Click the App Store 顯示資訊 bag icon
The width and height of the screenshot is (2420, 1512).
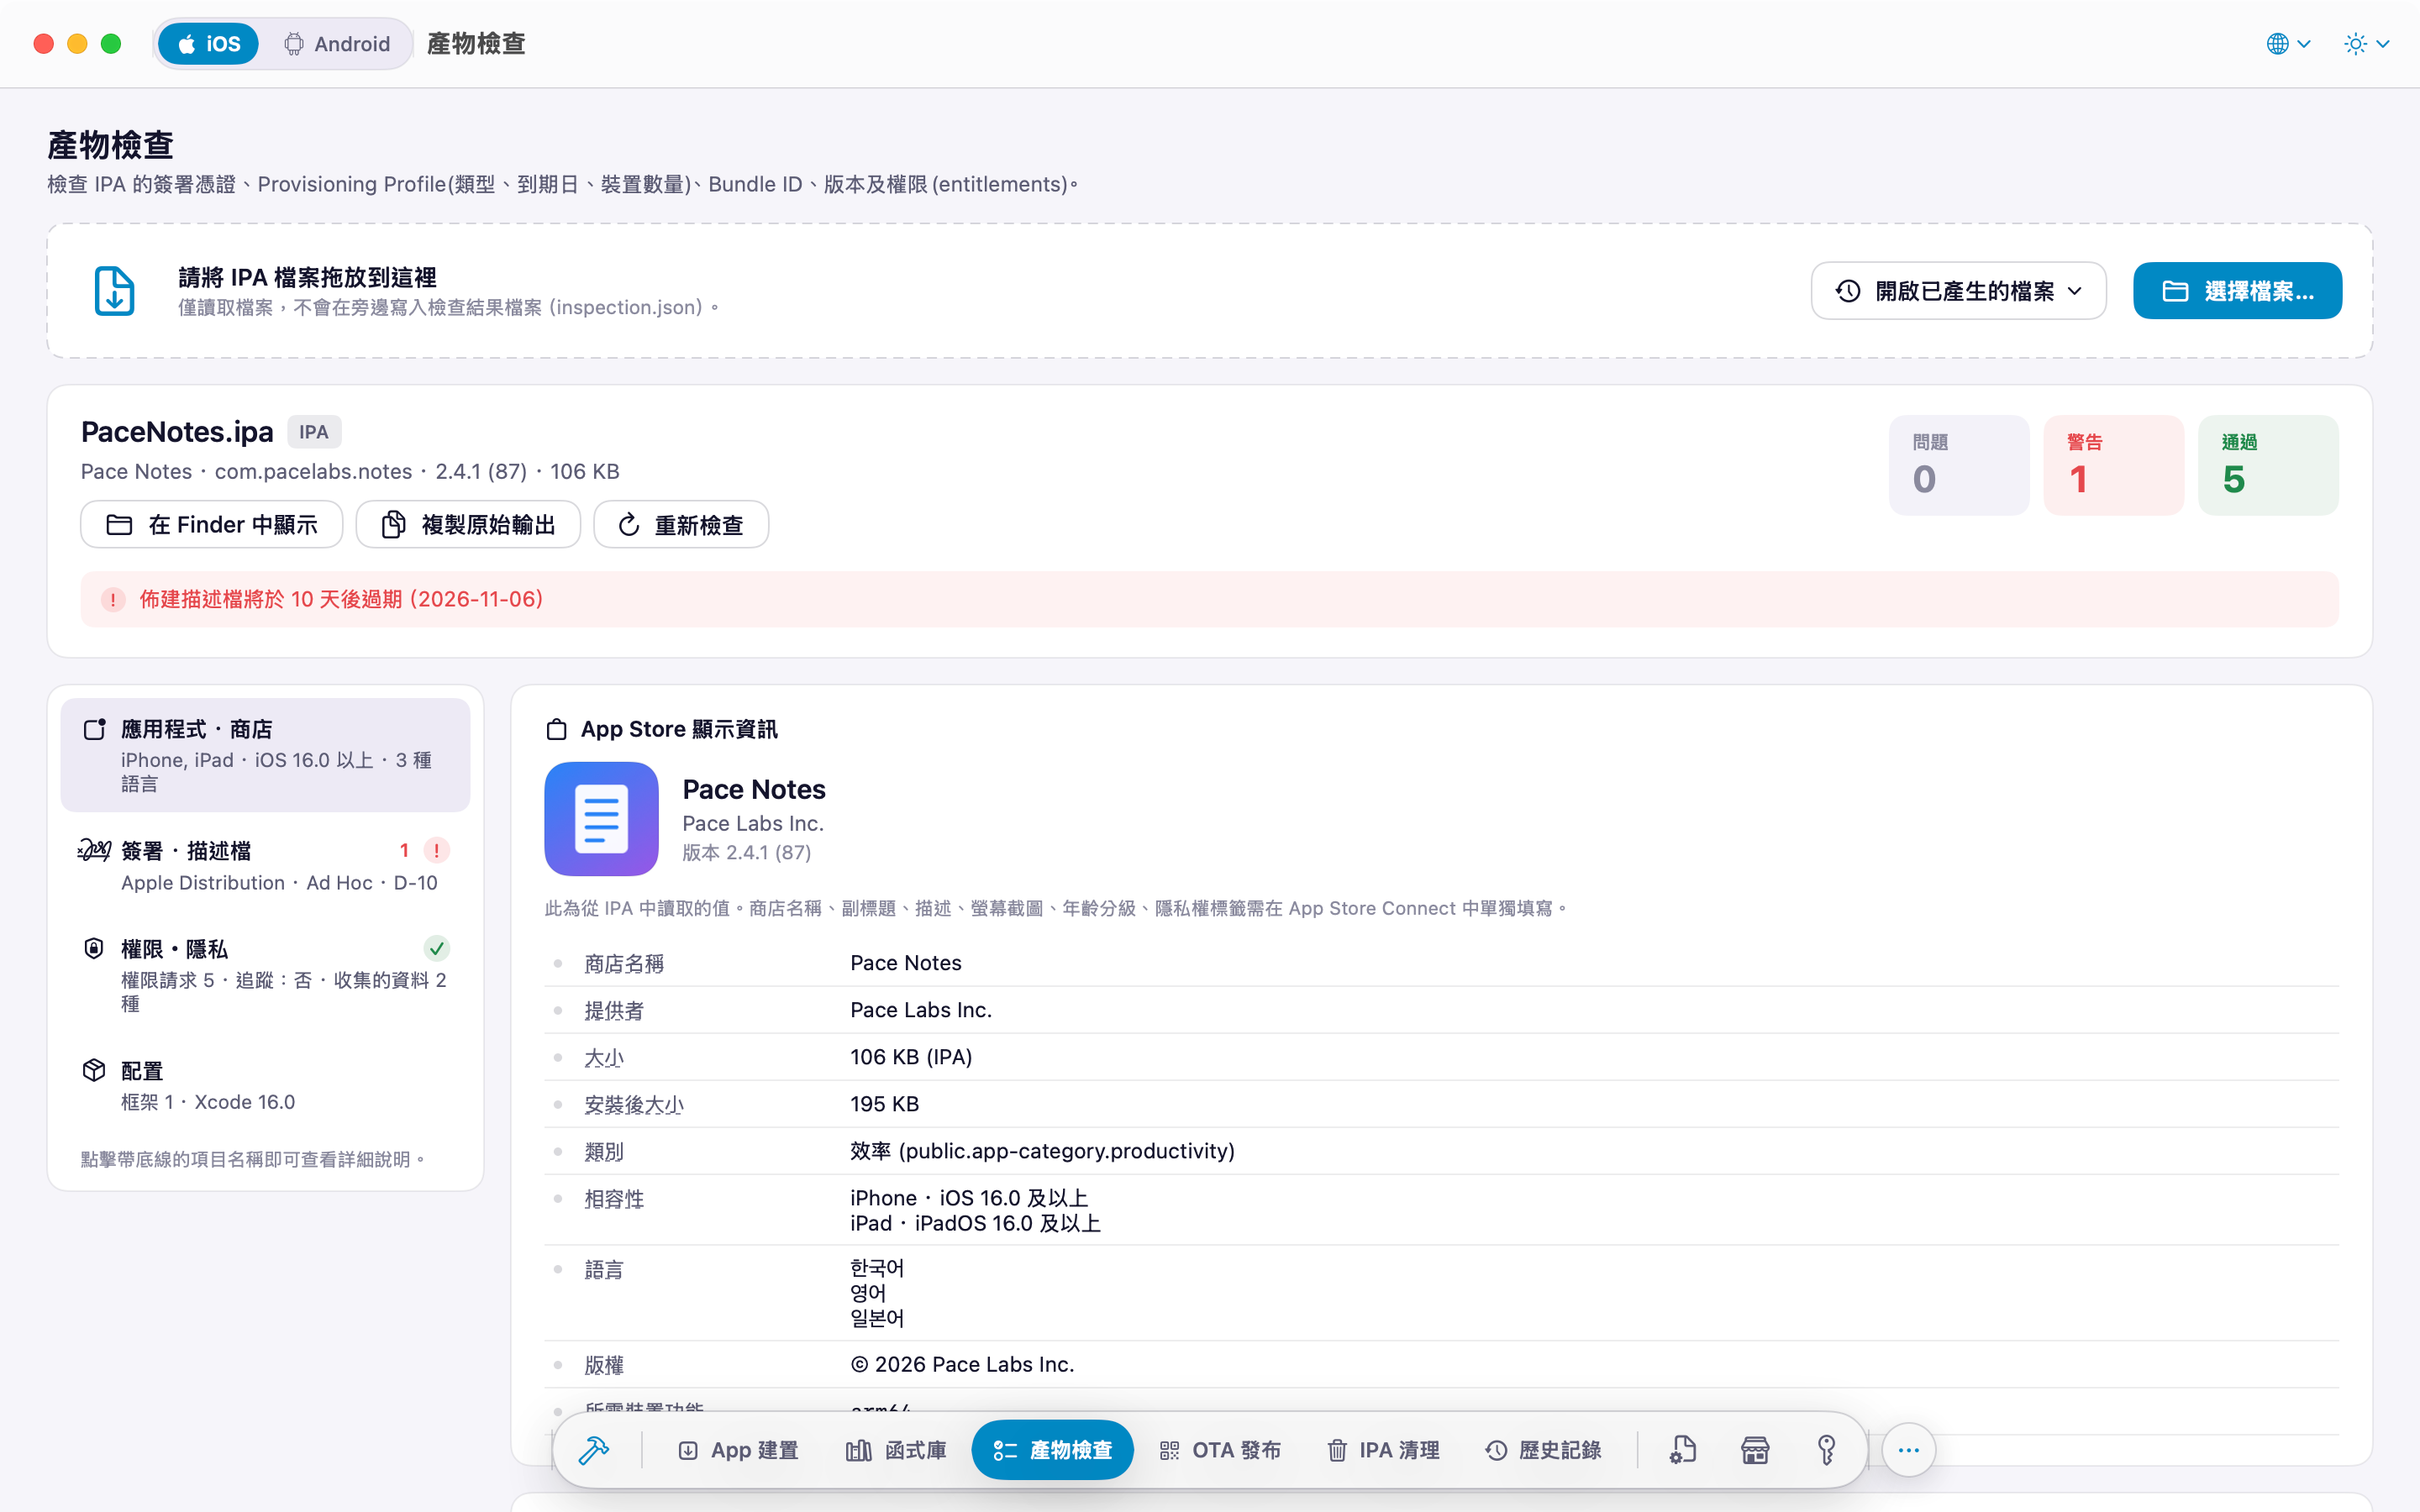point(556,729)
